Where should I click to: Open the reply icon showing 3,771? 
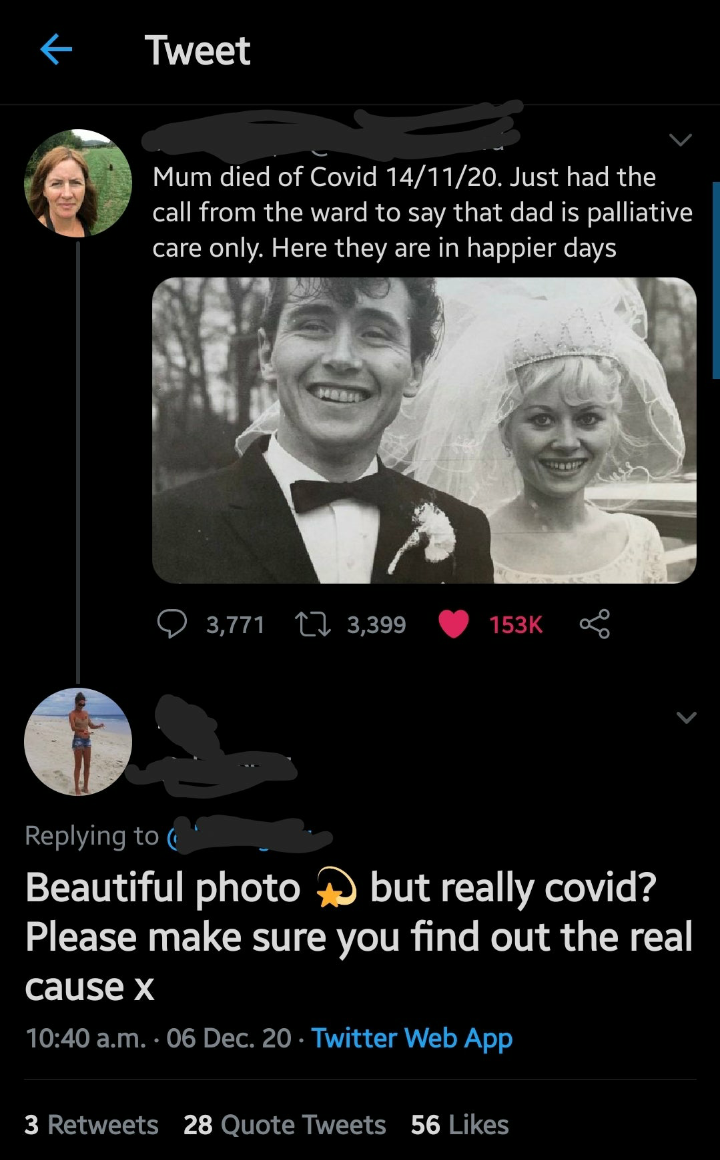tap(173, 624)
